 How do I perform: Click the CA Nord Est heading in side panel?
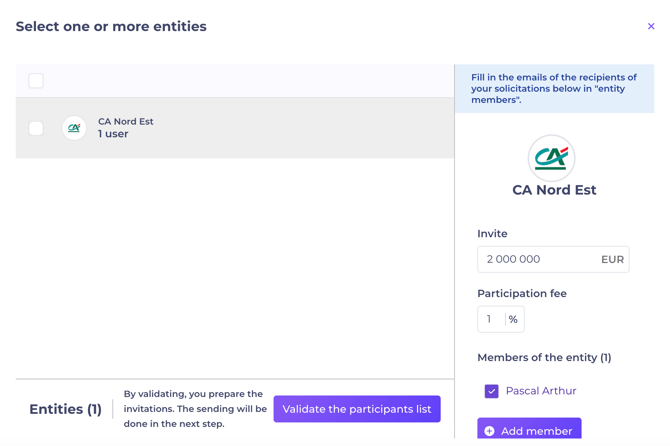(x=554, y=190)
